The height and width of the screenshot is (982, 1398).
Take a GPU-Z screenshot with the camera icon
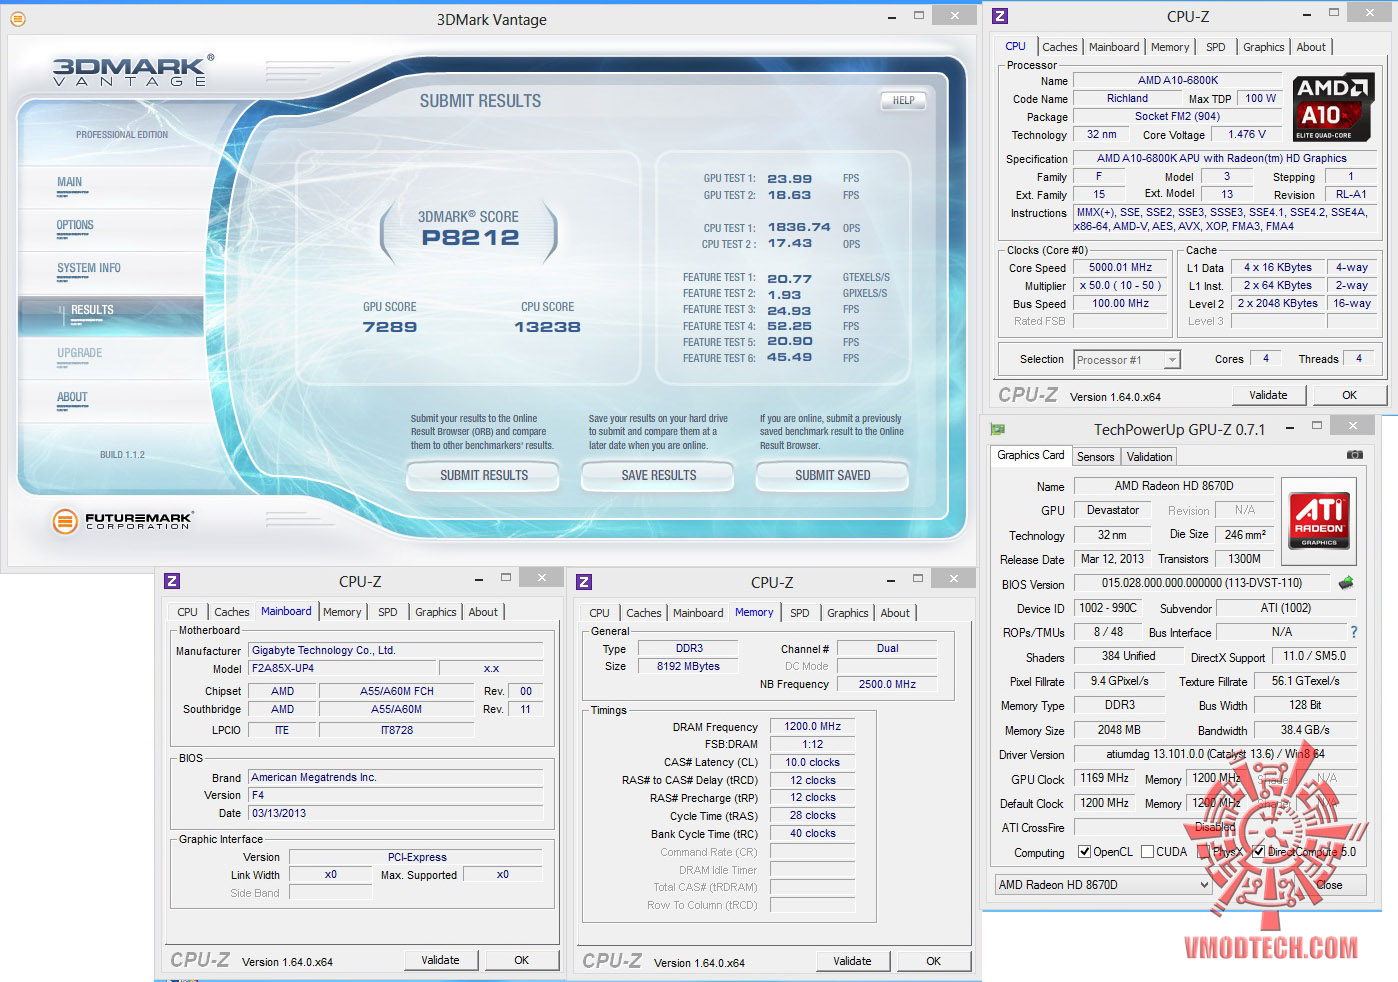coord(1354,455)
